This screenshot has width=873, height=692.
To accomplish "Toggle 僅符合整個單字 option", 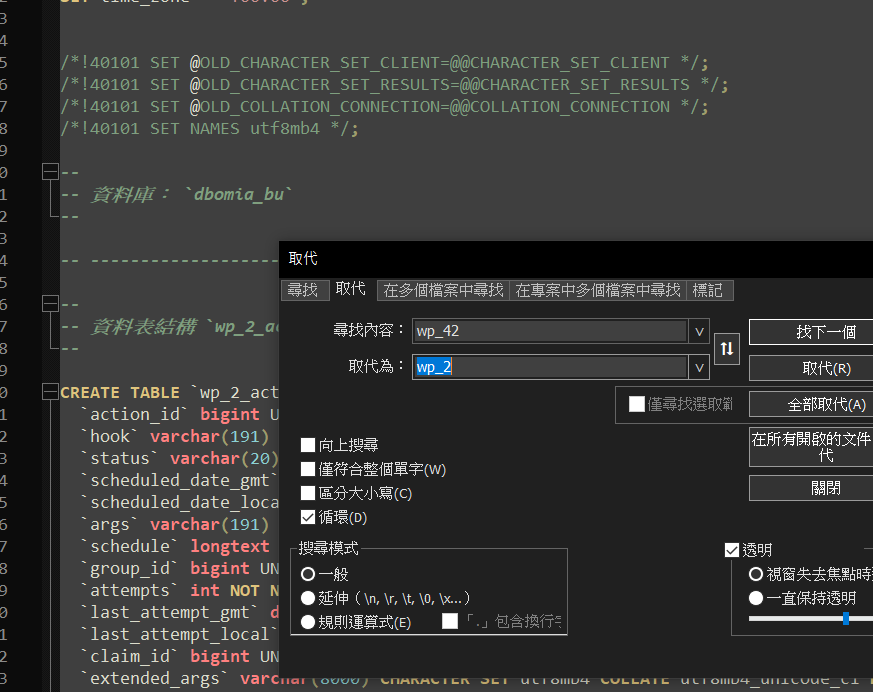I will click(309, 469).
